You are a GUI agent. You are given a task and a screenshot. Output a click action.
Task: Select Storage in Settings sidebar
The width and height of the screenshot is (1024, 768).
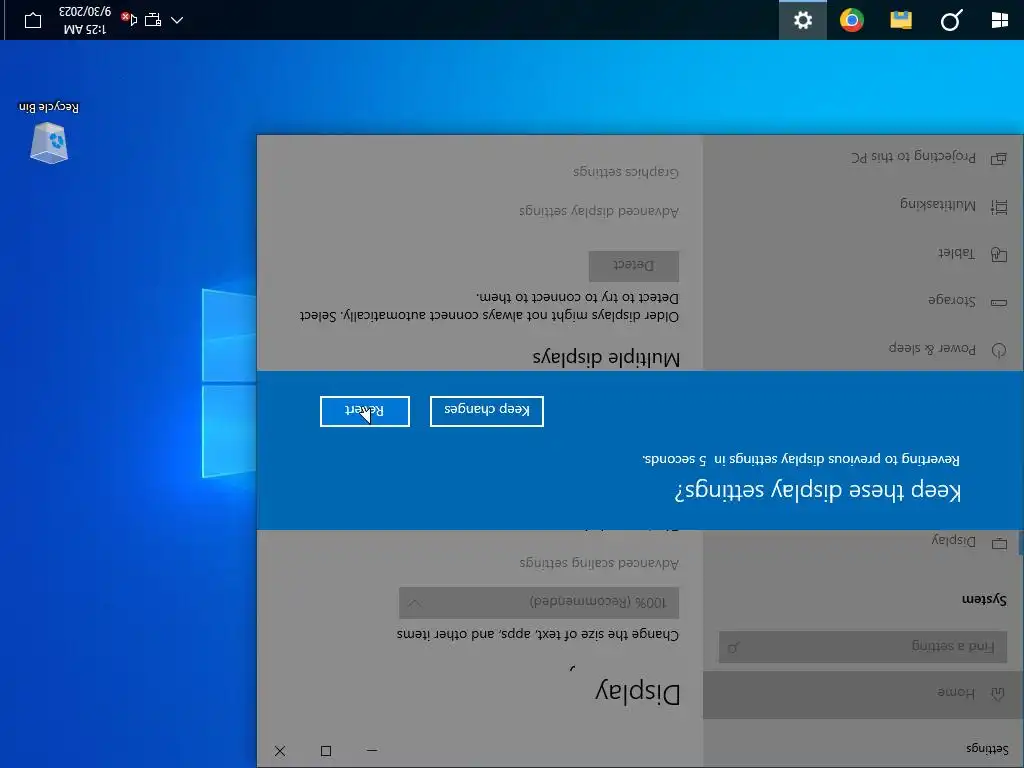pos(863,301)
